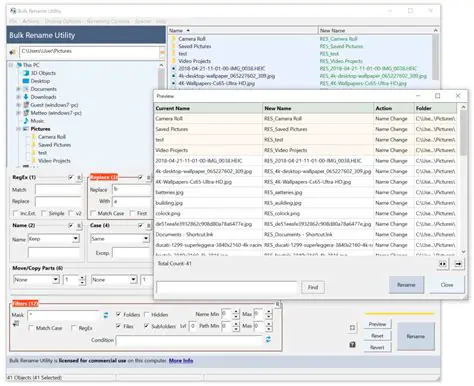The width and height of the screenshot is (474, 386).
Task: Open second None dropdown in Move/Copy Parts
Action: pos(133,280)
